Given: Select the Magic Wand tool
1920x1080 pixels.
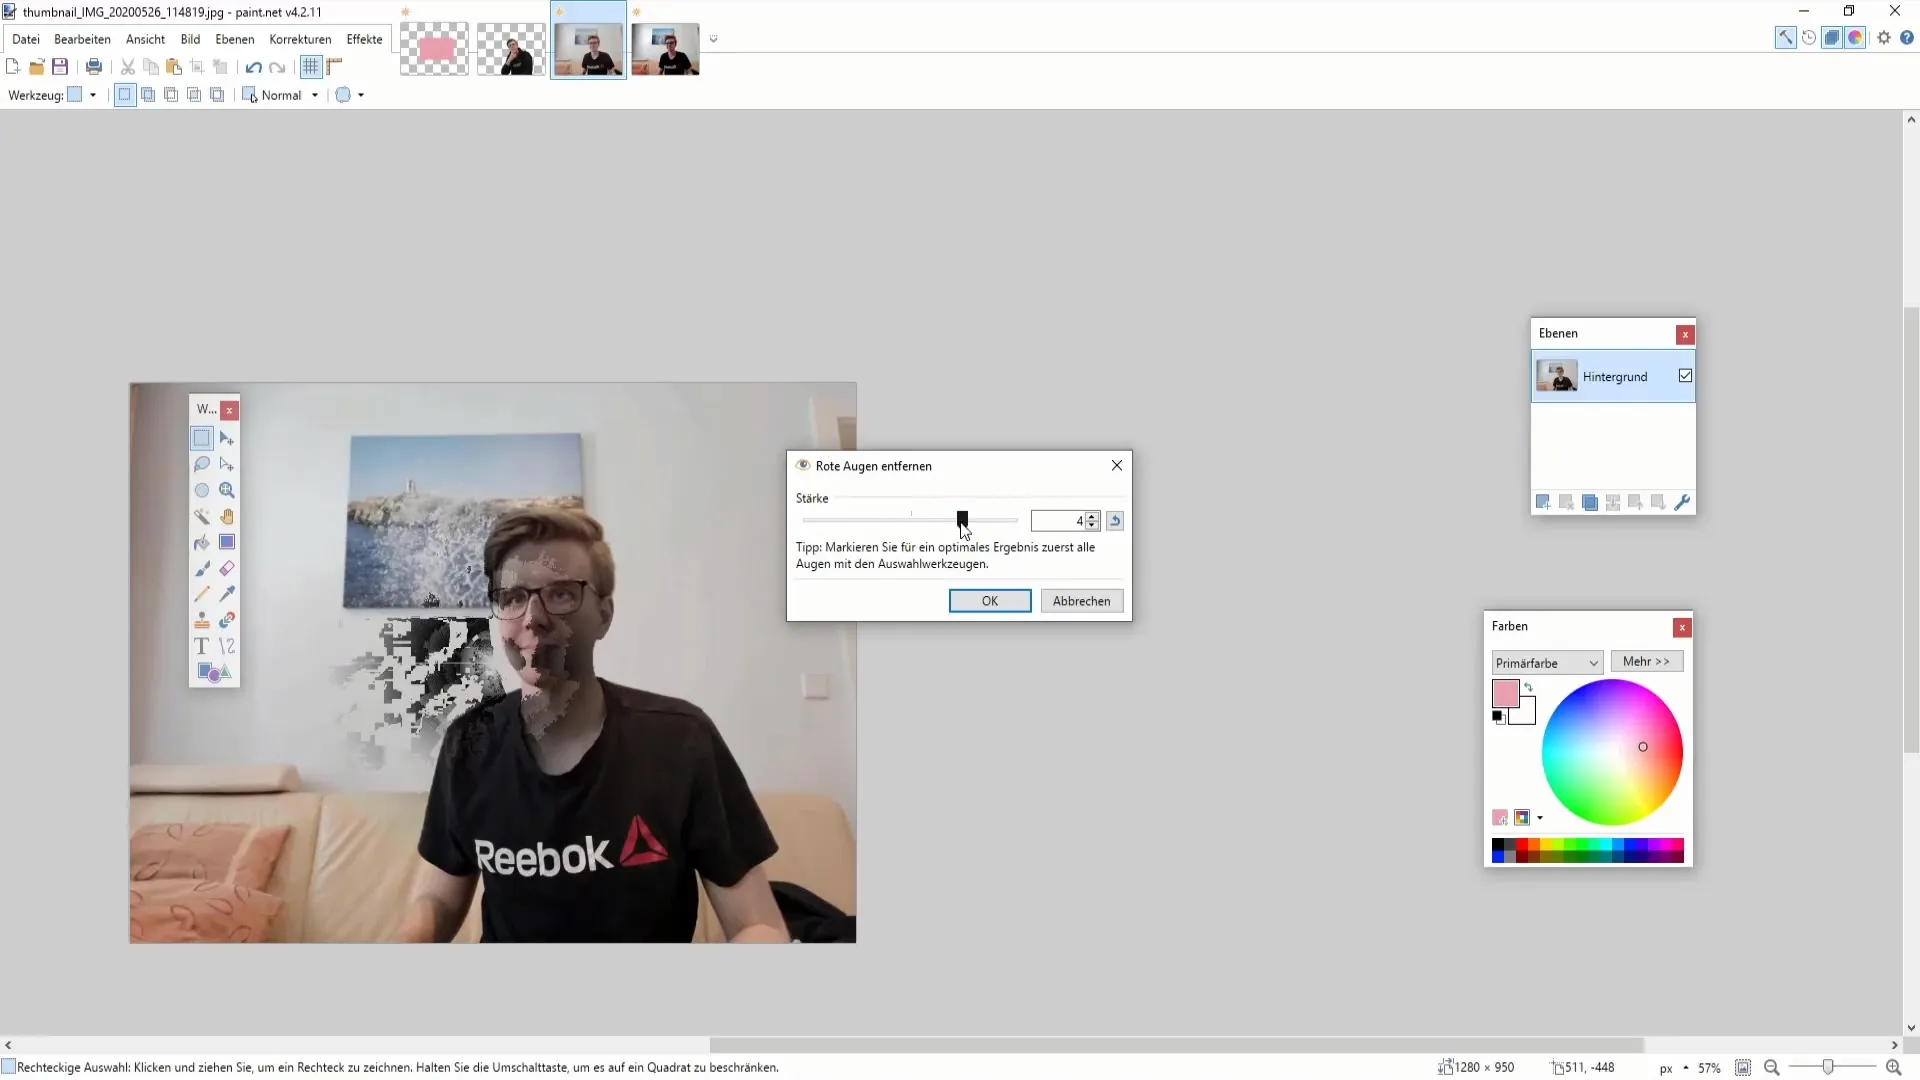Looking at the screenshot, I should point(202,516).
